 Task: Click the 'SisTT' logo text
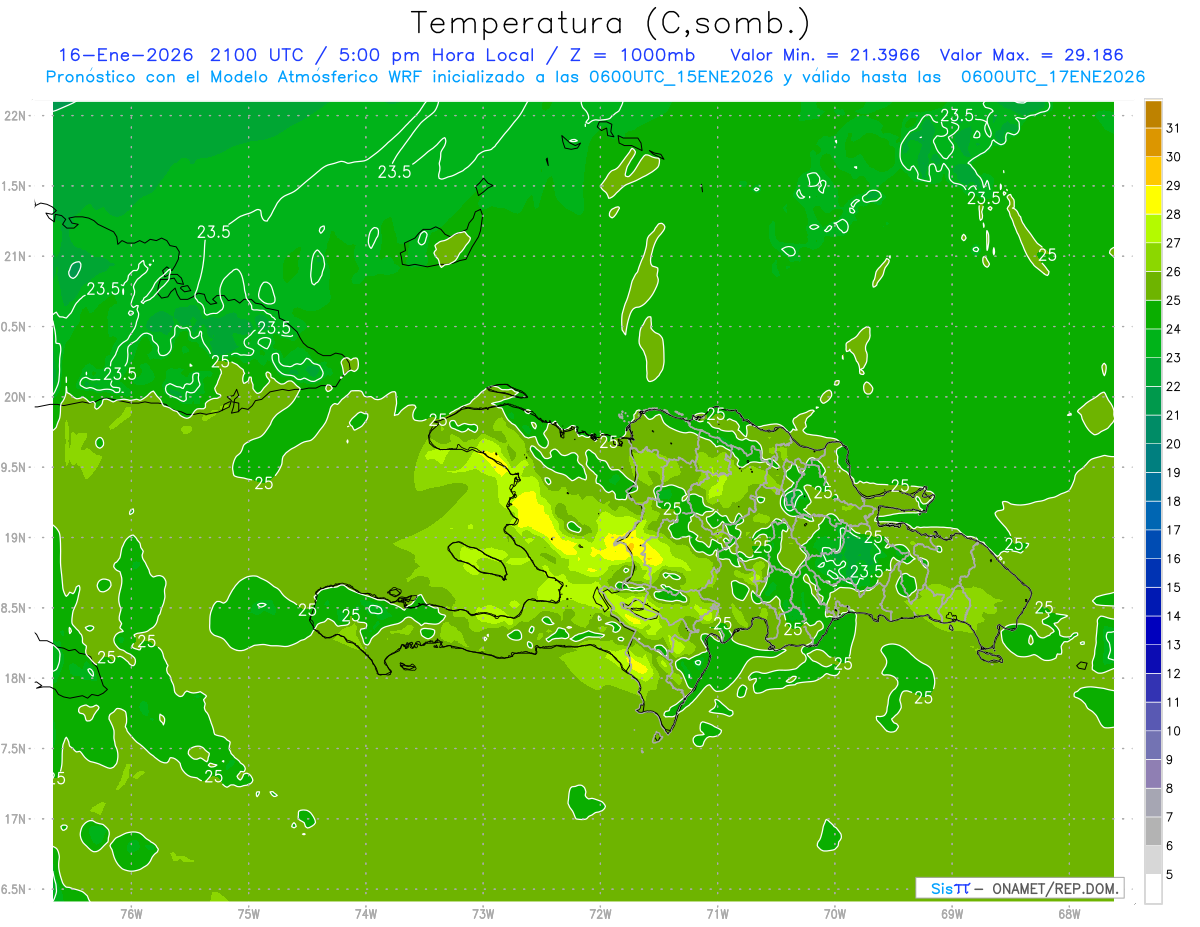949,888
